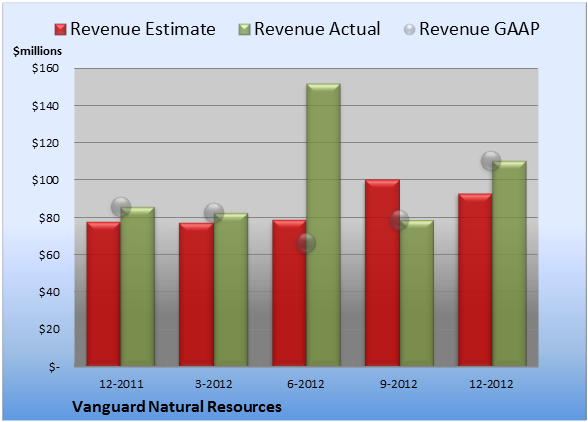Click the GAAP sphere marker for 12-2011
Screen dimensions: 588x422
[x=121, y=207]
